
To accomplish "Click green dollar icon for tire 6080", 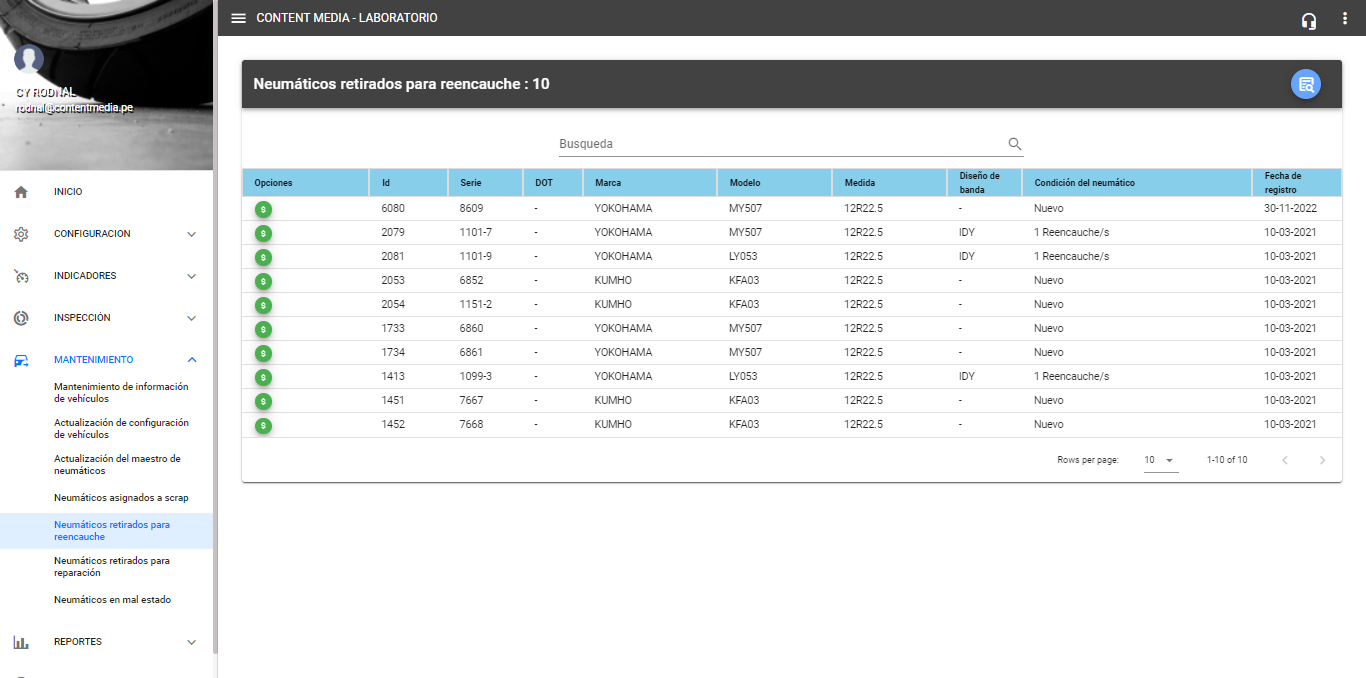I will (263, 209).
